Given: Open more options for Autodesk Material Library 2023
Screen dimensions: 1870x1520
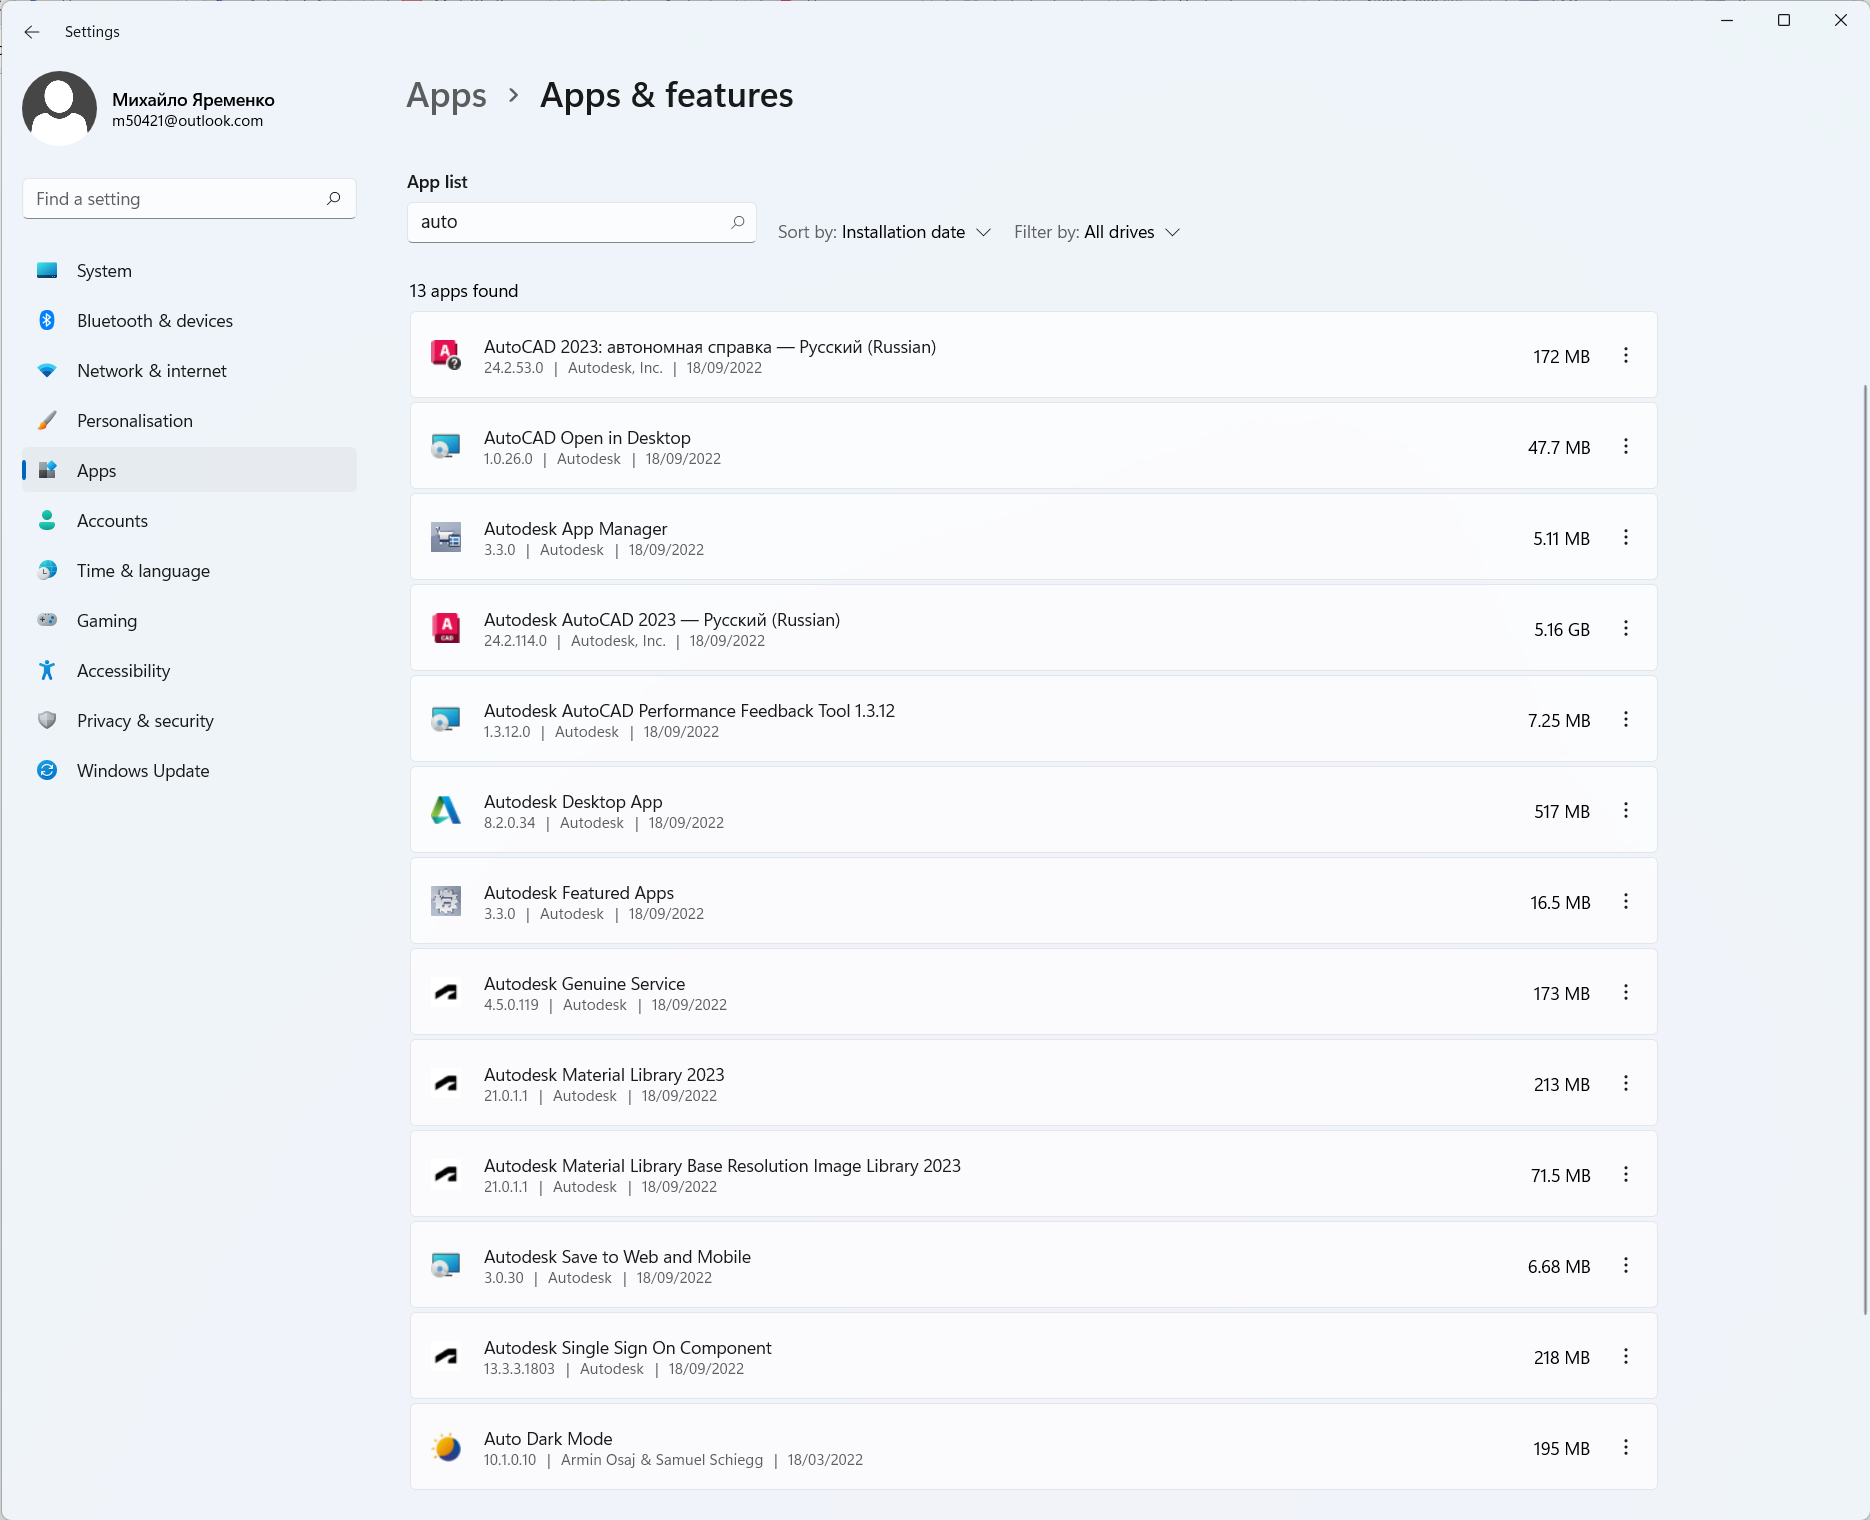Looking at the screenshot, I should 1626,1084.
